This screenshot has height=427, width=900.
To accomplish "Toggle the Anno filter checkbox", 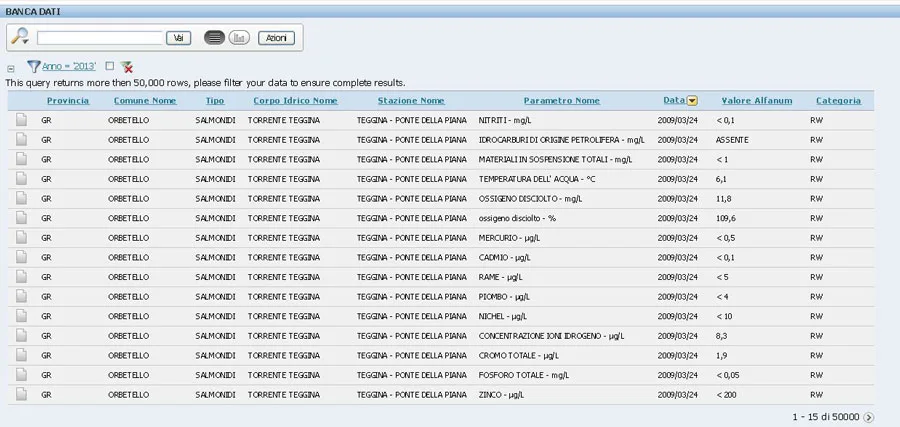I will (110, 66).
